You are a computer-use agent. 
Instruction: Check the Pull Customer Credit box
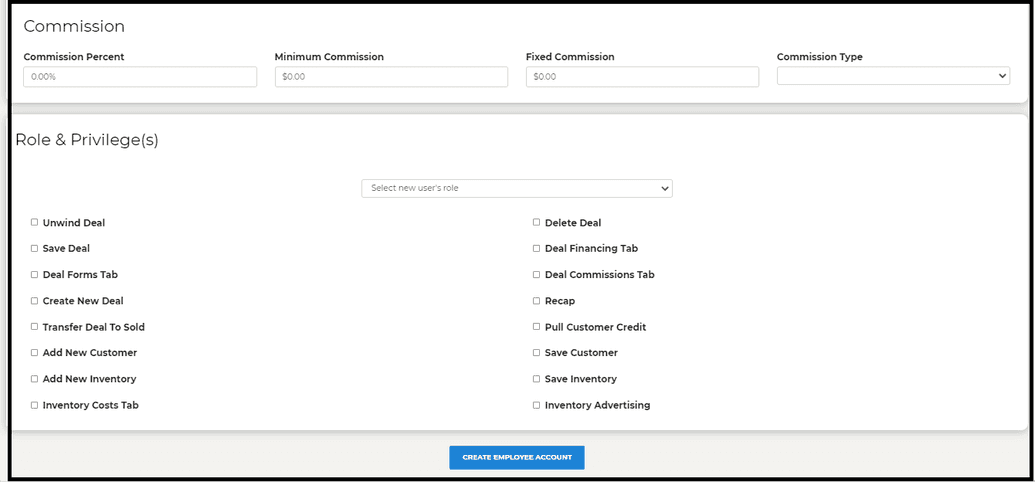(537, 327)
